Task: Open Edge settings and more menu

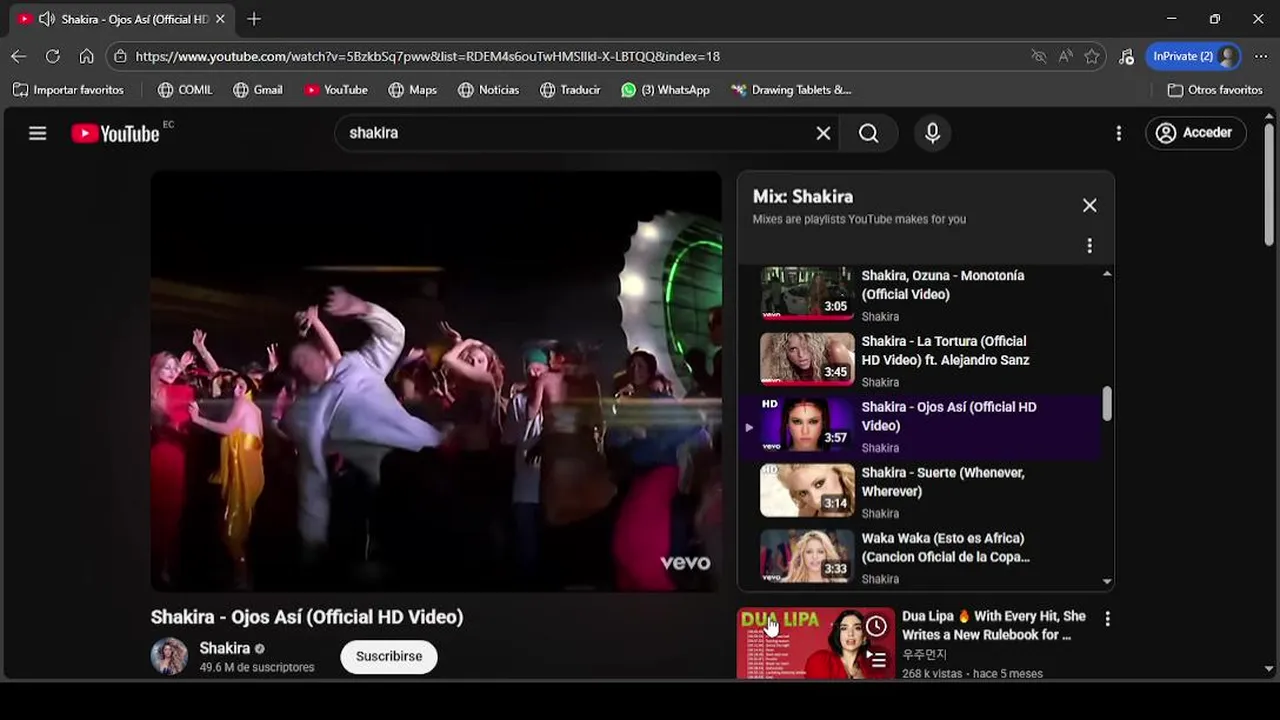Action: coord(1260,56)
